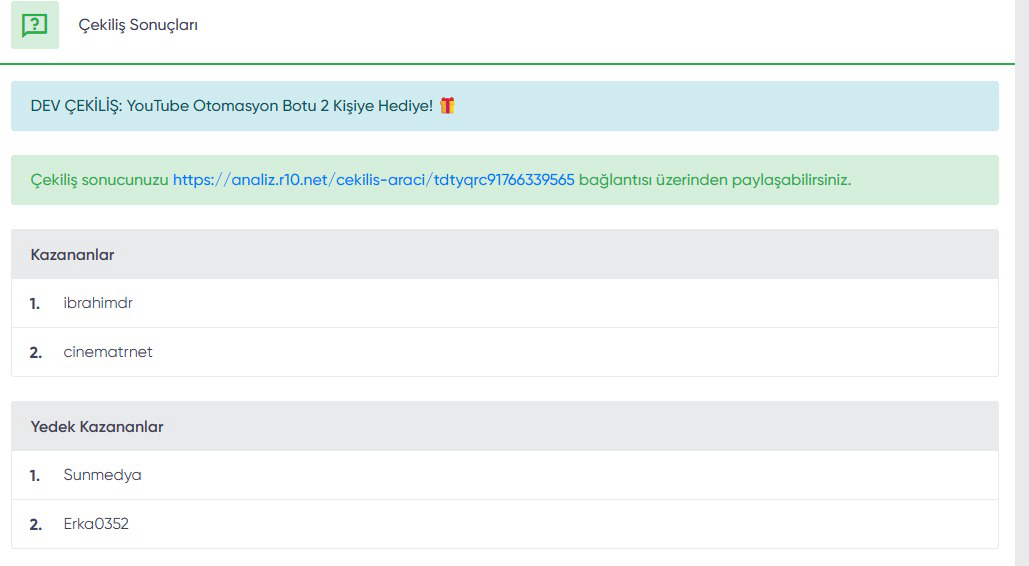Viewport: 1029px width, 566px height.
Task: Click the gift emoji in the giveaway title
Action: click(448, 106)
